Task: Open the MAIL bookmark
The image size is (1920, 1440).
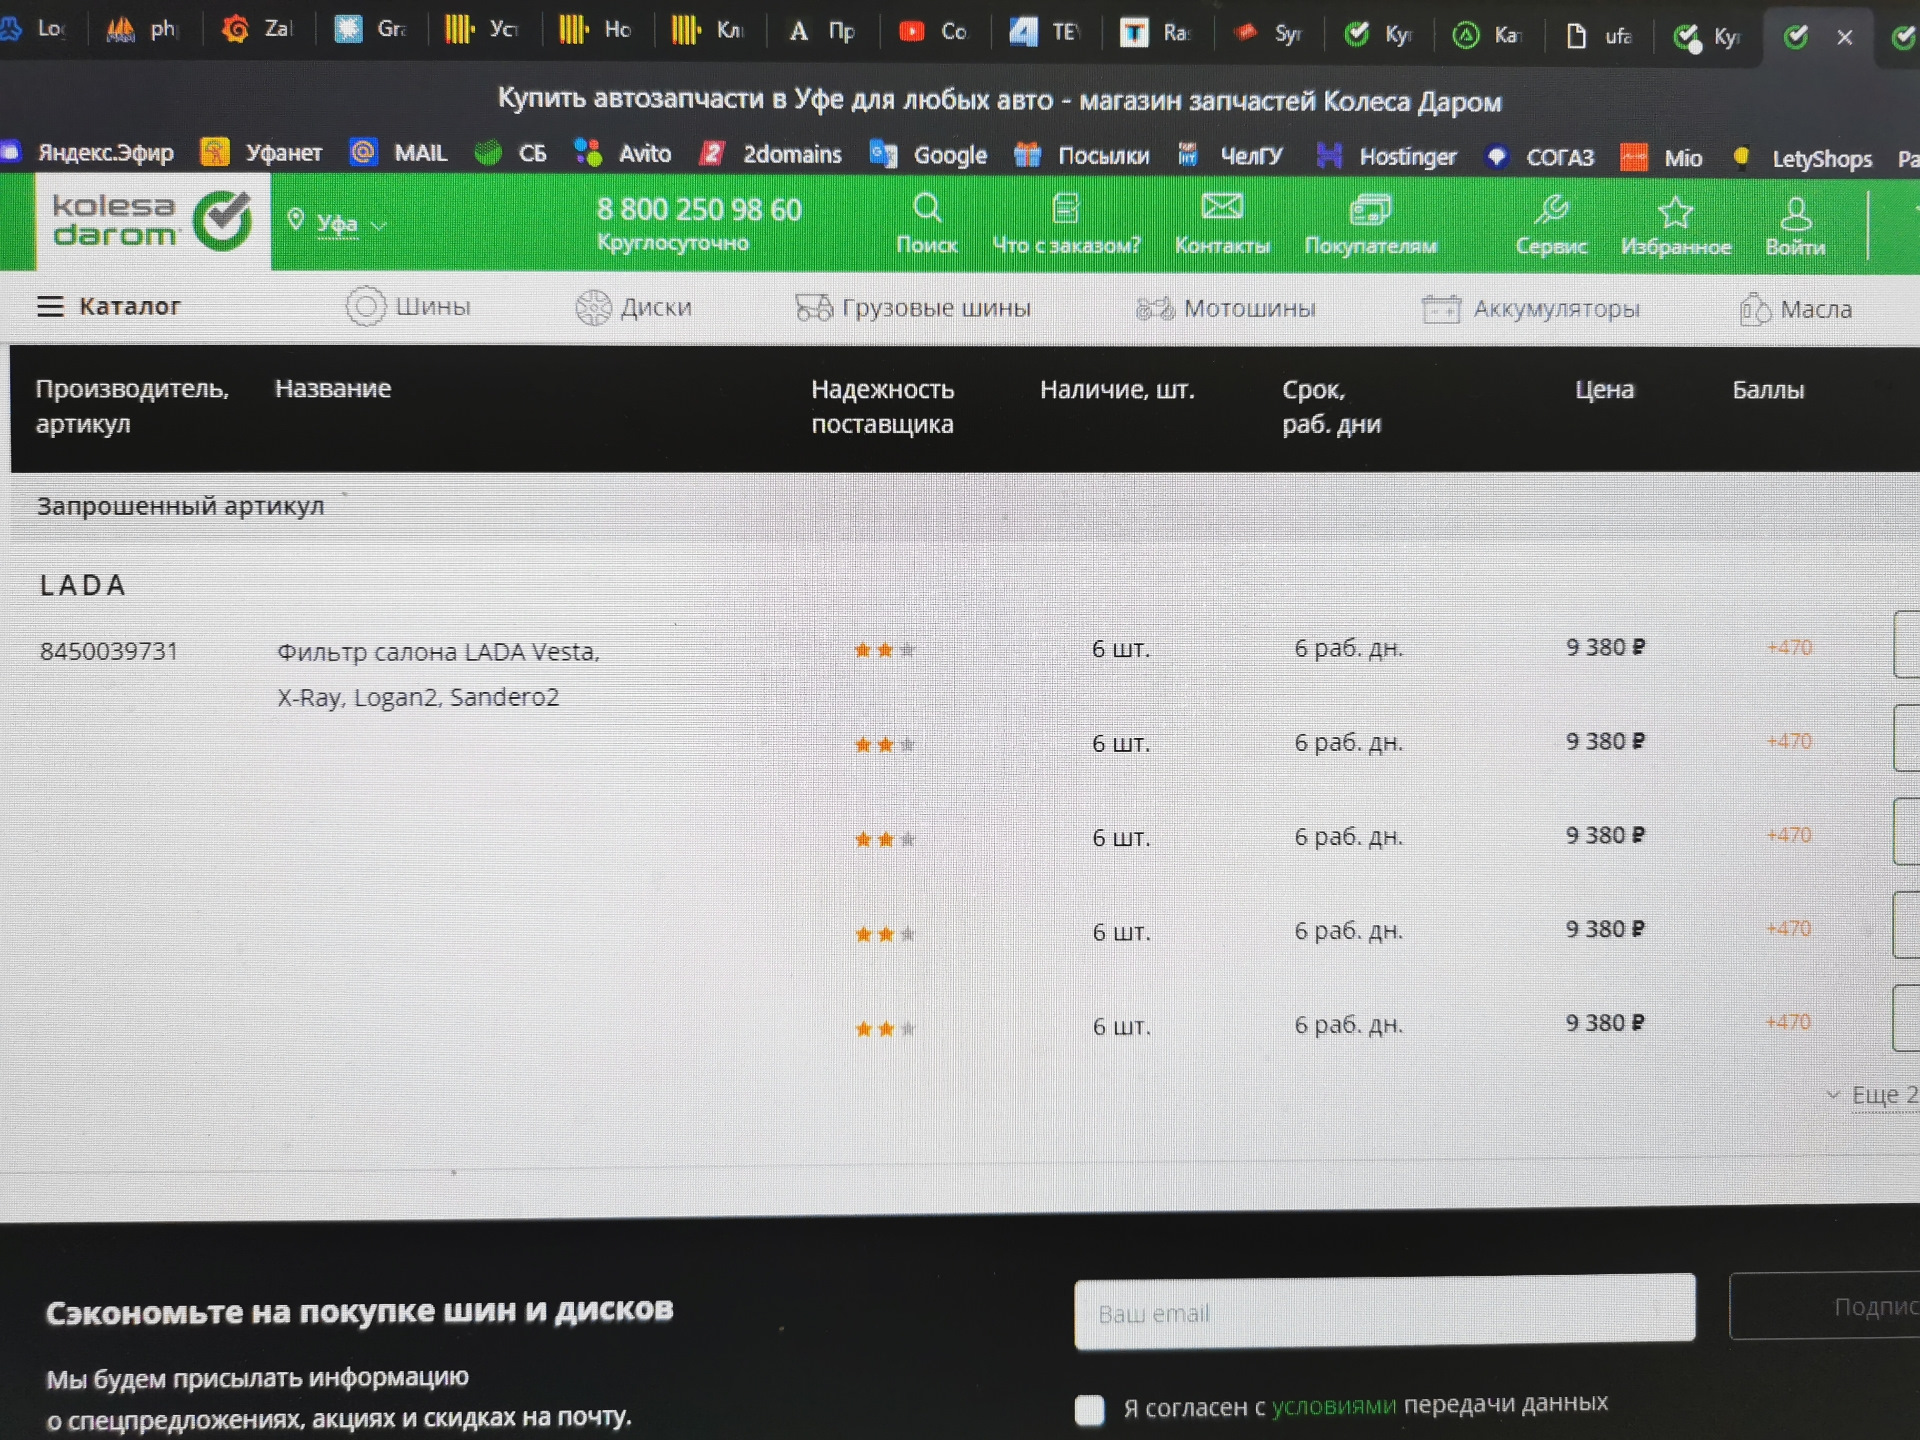Action: (x=398, y=152)
